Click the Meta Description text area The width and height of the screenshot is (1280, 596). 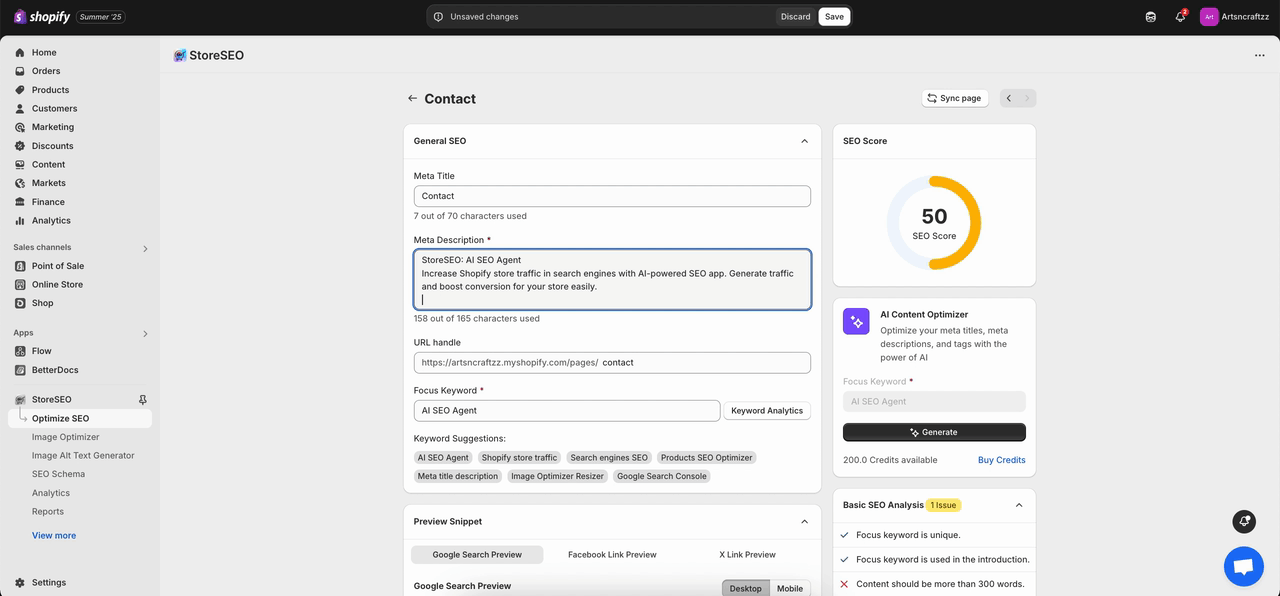tap(612, 279)
